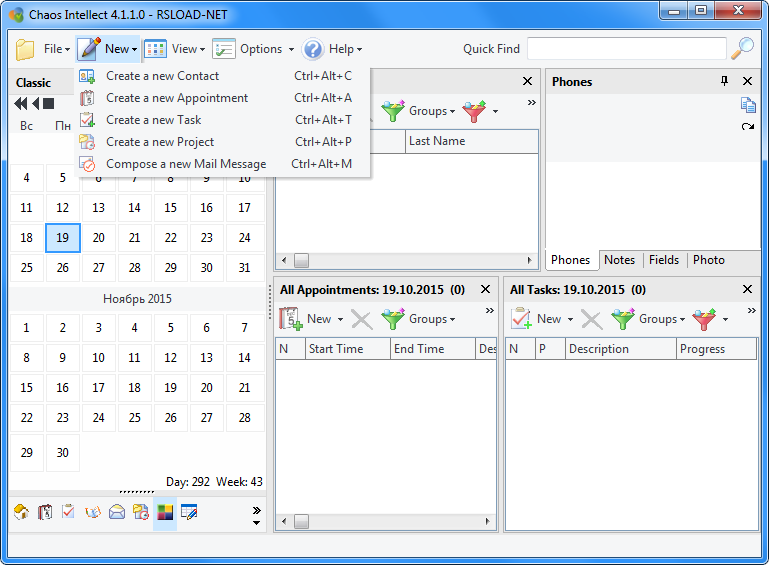Click the colored squares icon in bottom bar
The width and height of the screenshot is (769, 565).
click(165, 513)
